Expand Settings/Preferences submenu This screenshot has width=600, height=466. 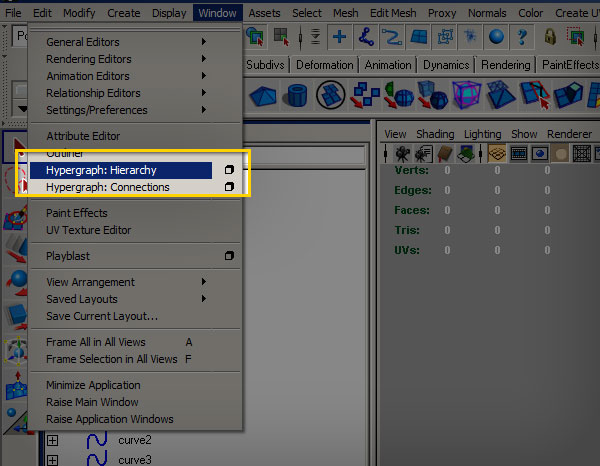(x=126, y=110)
